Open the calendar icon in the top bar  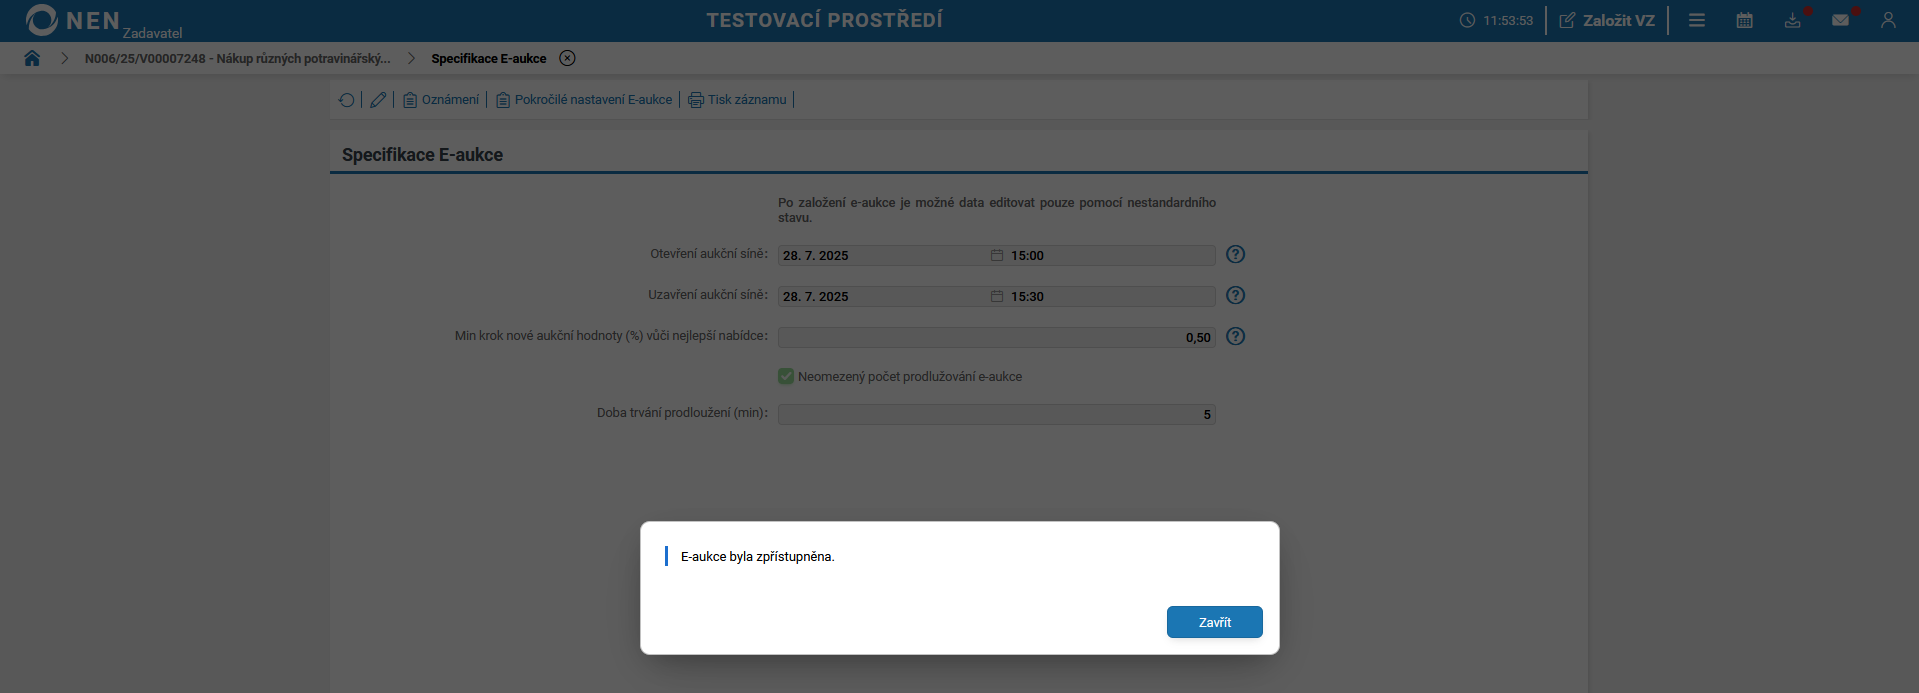click(1744, 20)
